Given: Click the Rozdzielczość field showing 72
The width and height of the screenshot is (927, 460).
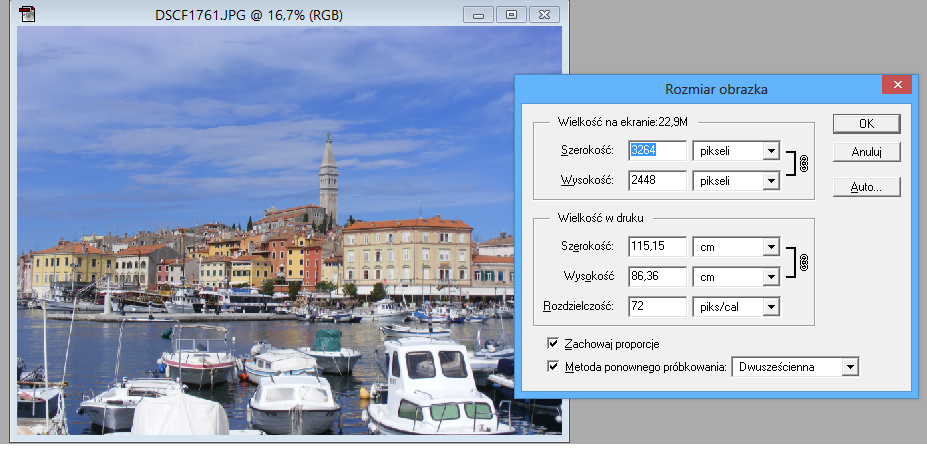Looking at the screenshot, I should point(657,307).
